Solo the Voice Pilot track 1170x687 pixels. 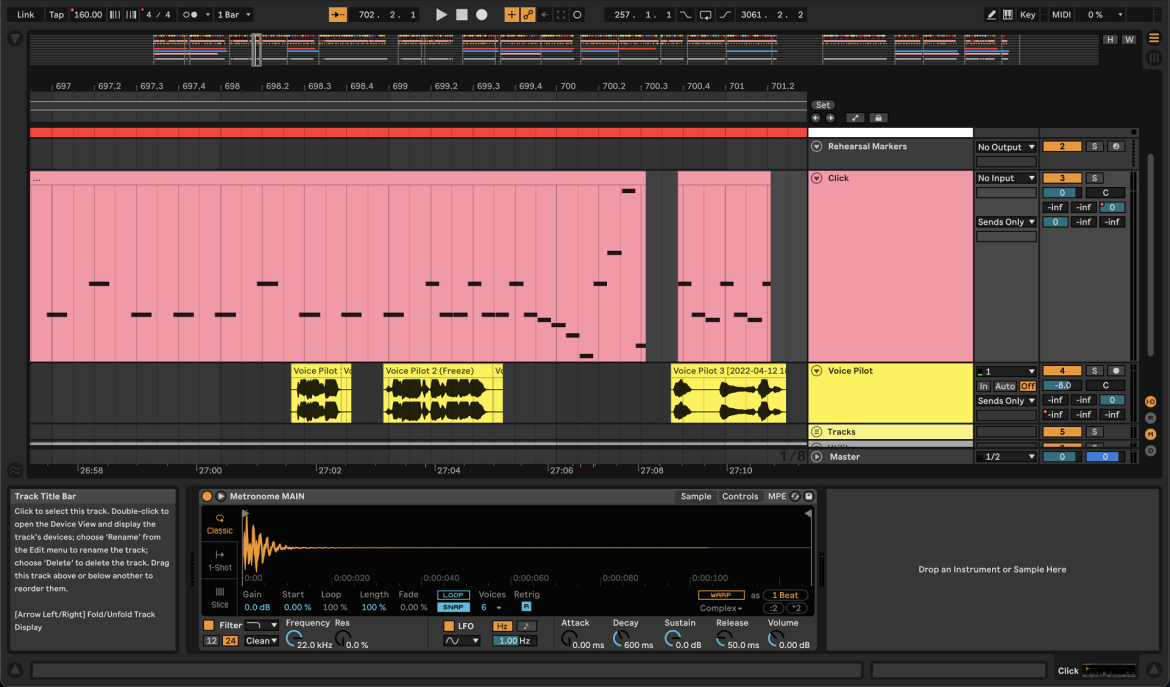[1095, 371]
